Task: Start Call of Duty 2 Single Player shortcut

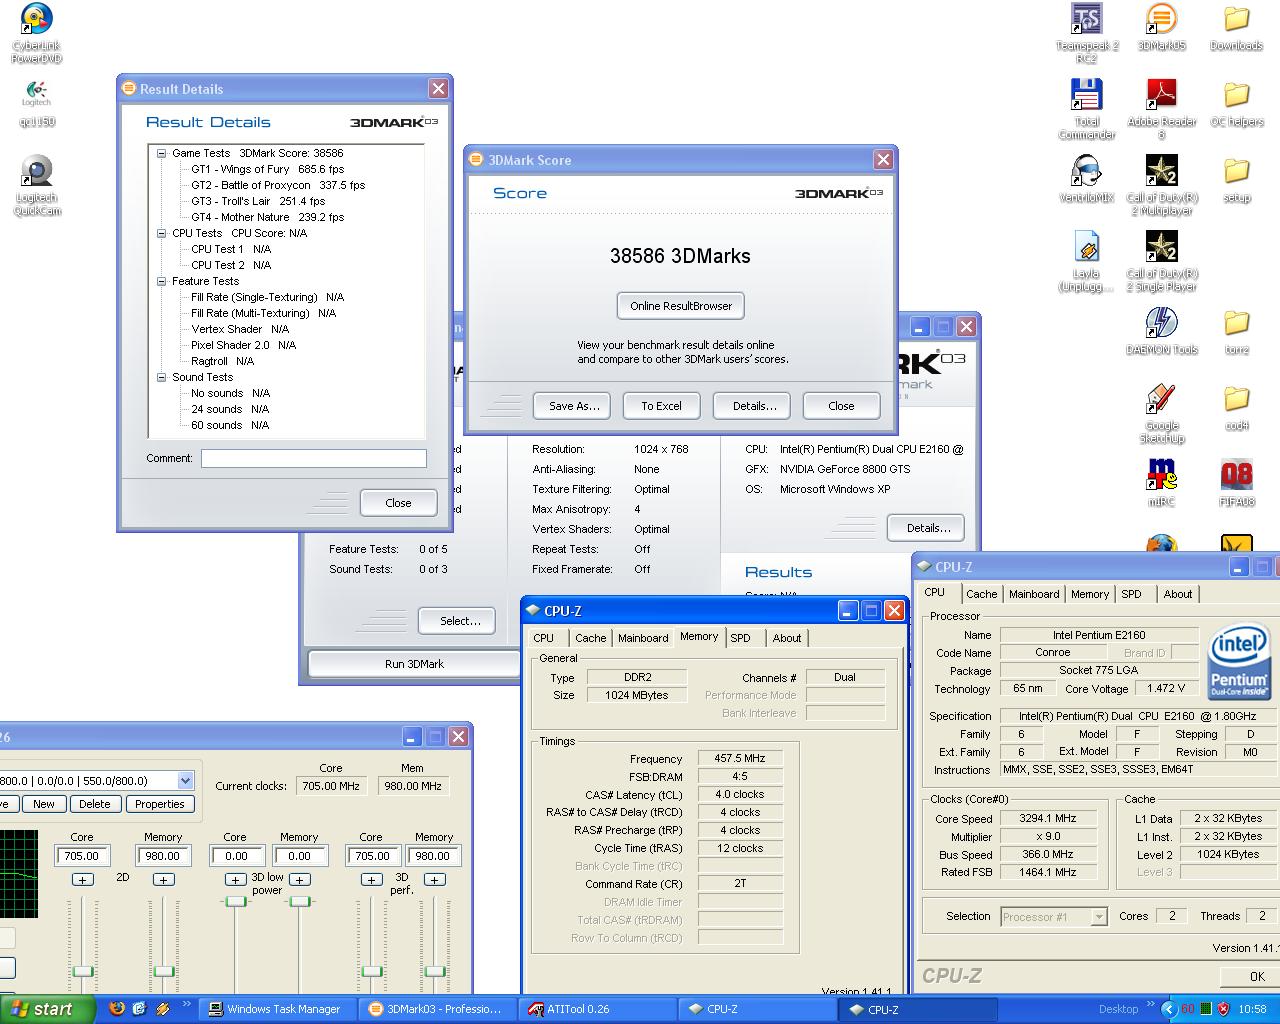Action: click(x=1161, y=262)
